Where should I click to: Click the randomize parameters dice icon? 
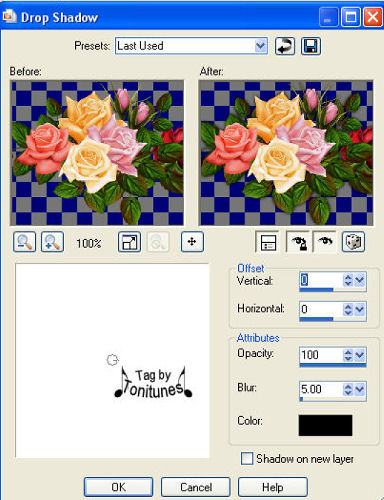click(x=353, y=242)
